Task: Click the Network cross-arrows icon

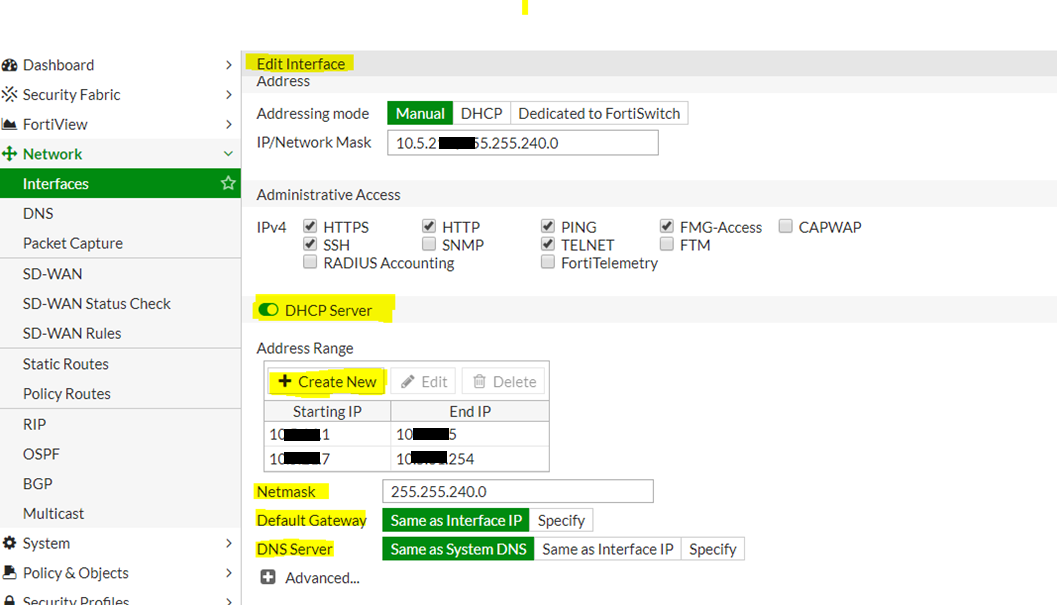Action: point(10,154)
